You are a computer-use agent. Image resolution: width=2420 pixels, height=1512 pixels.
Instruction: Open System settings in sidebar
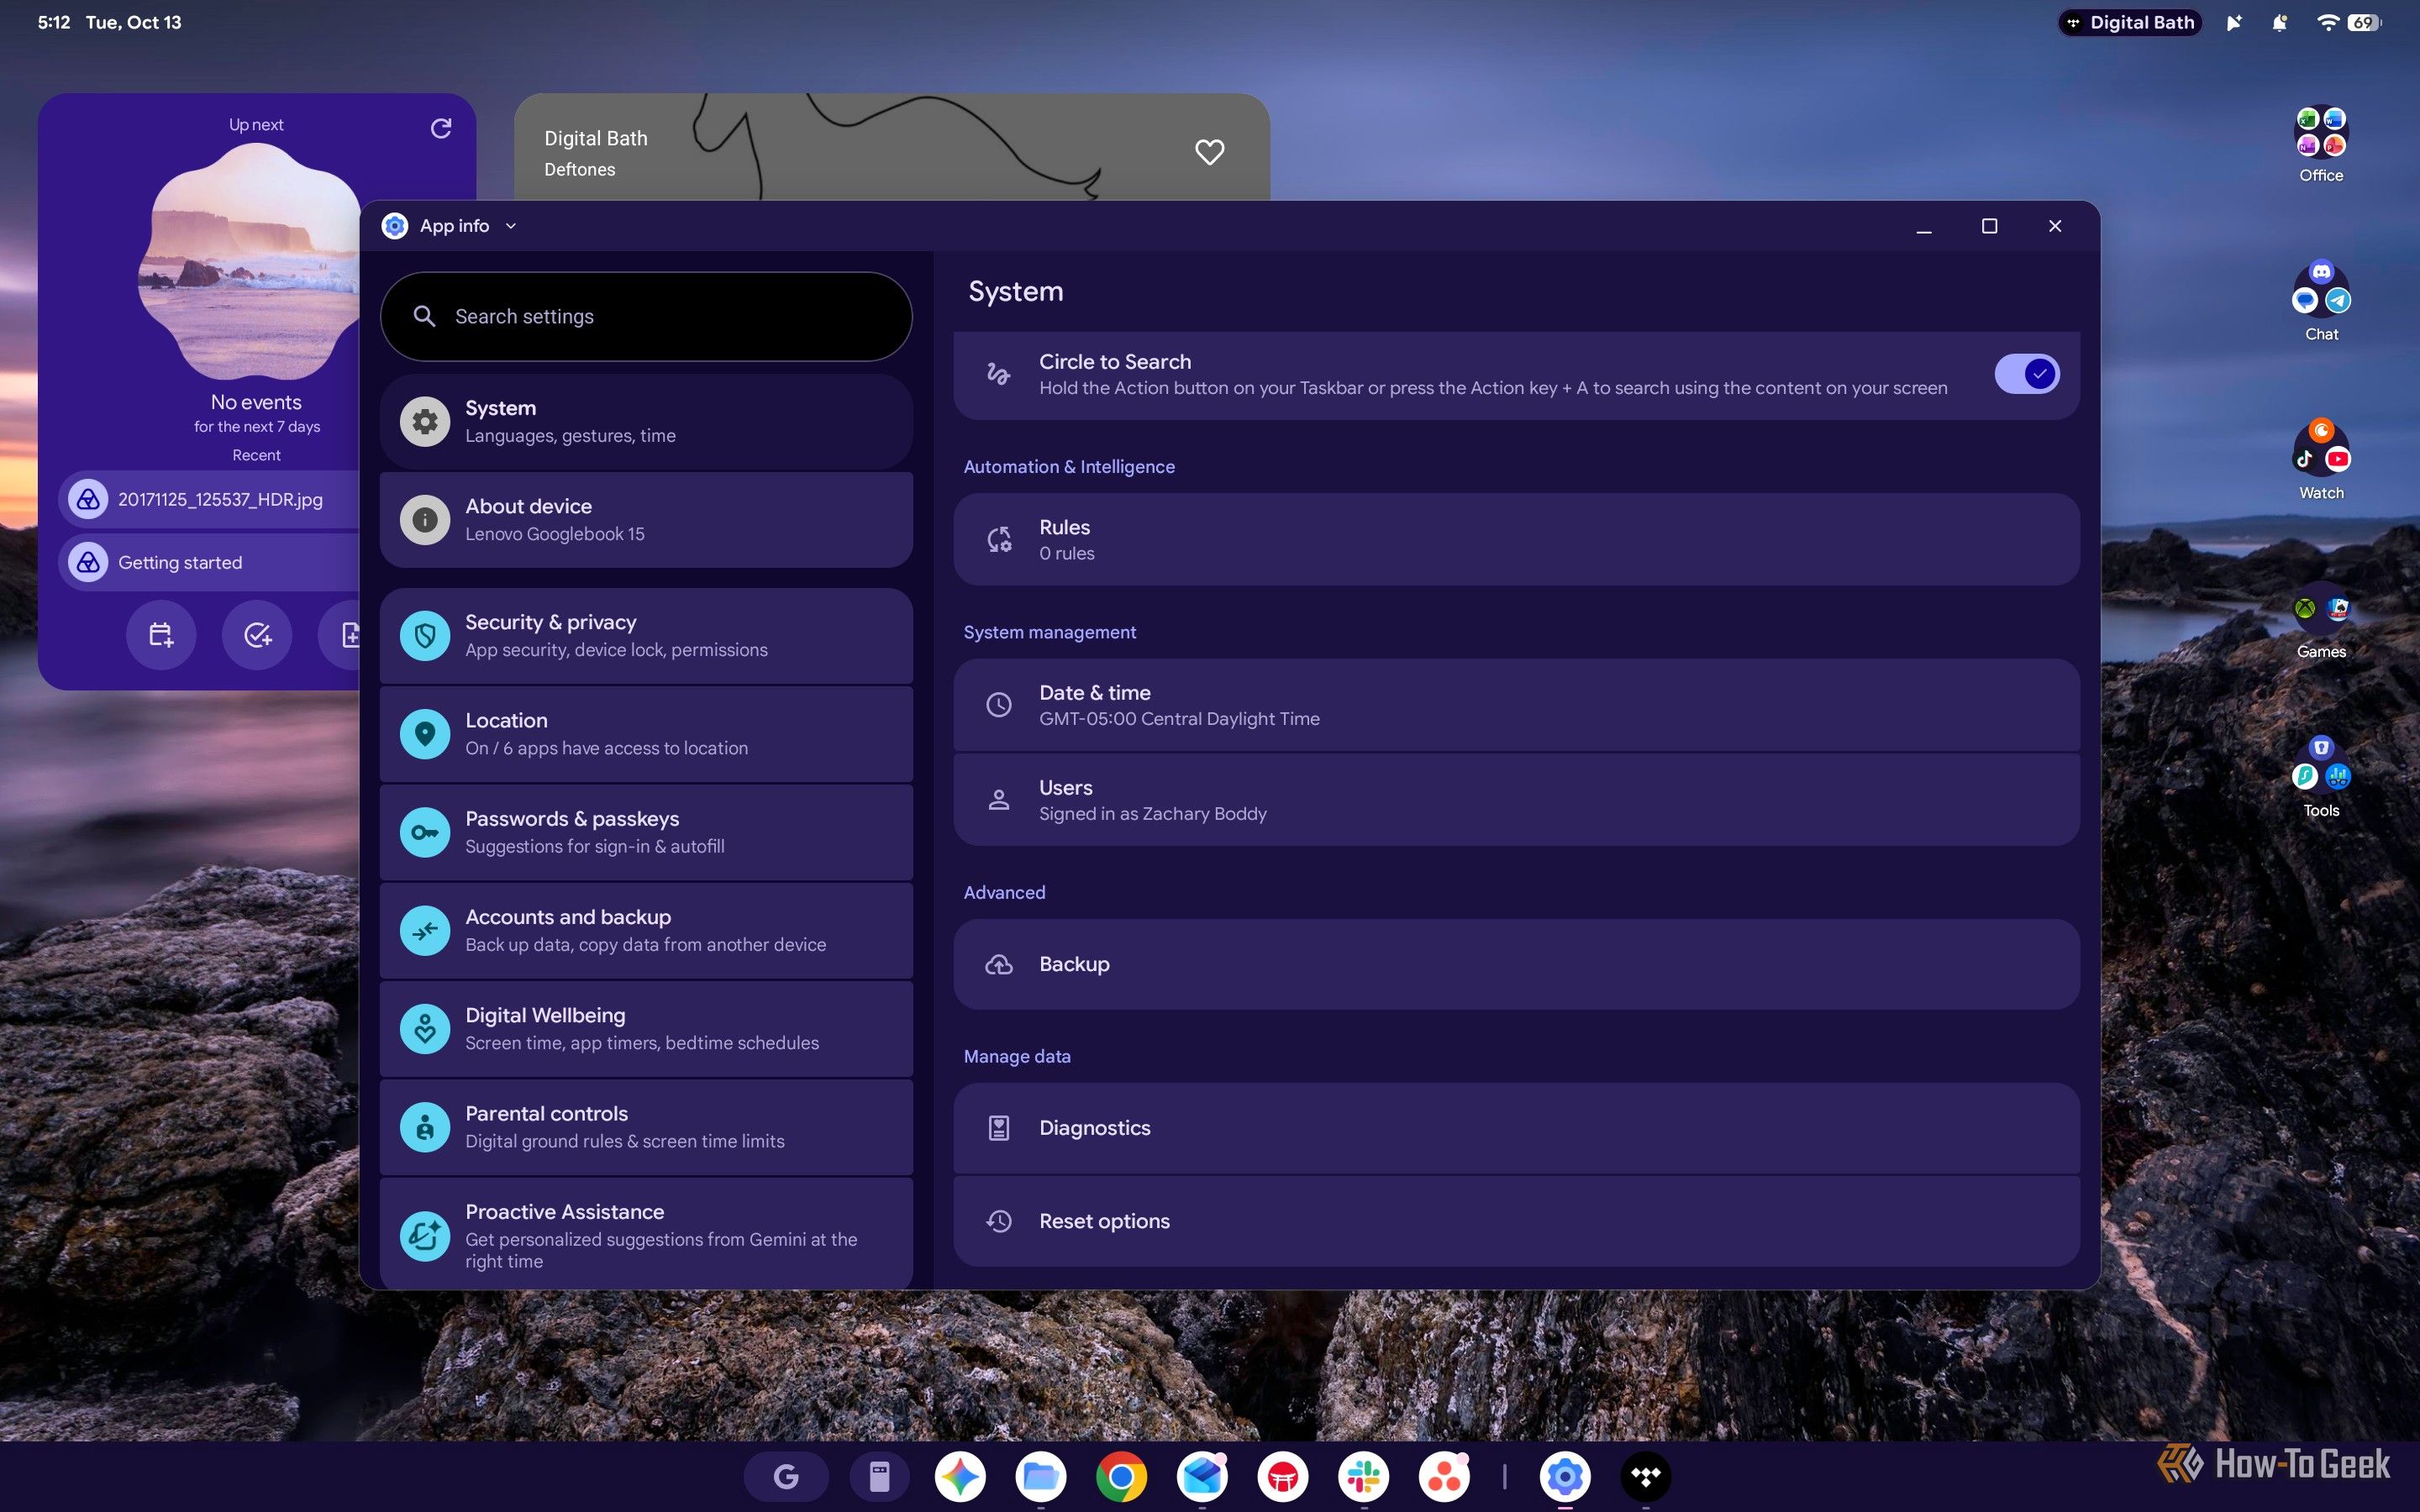click(646, 421)
